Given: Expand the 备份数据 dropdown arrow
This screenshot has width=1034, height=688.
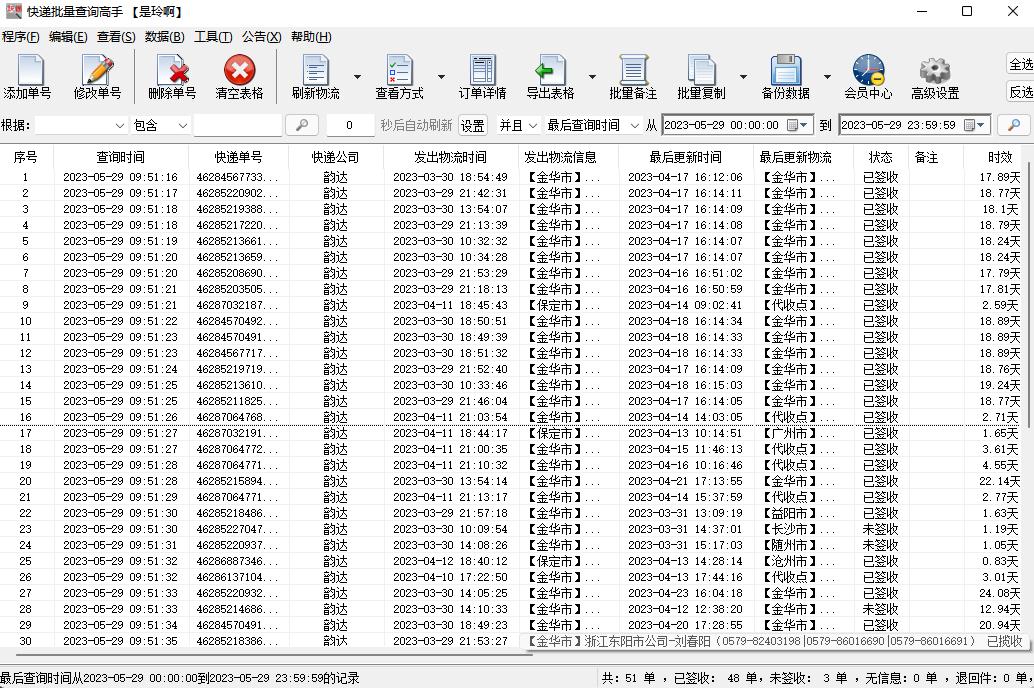Looking at the screenshot, I should [827, 77].
